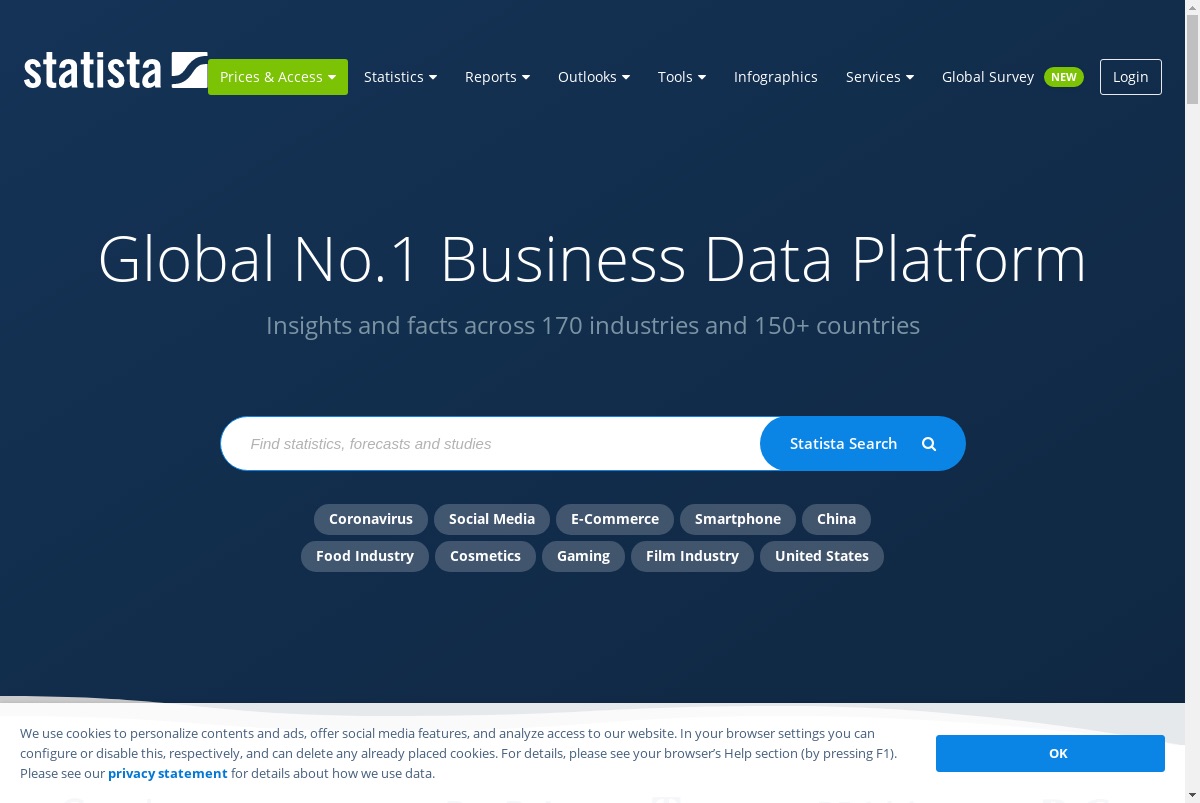Open the Film Industry topic tag
The image size is (1200, 803).
pos(692,556)
